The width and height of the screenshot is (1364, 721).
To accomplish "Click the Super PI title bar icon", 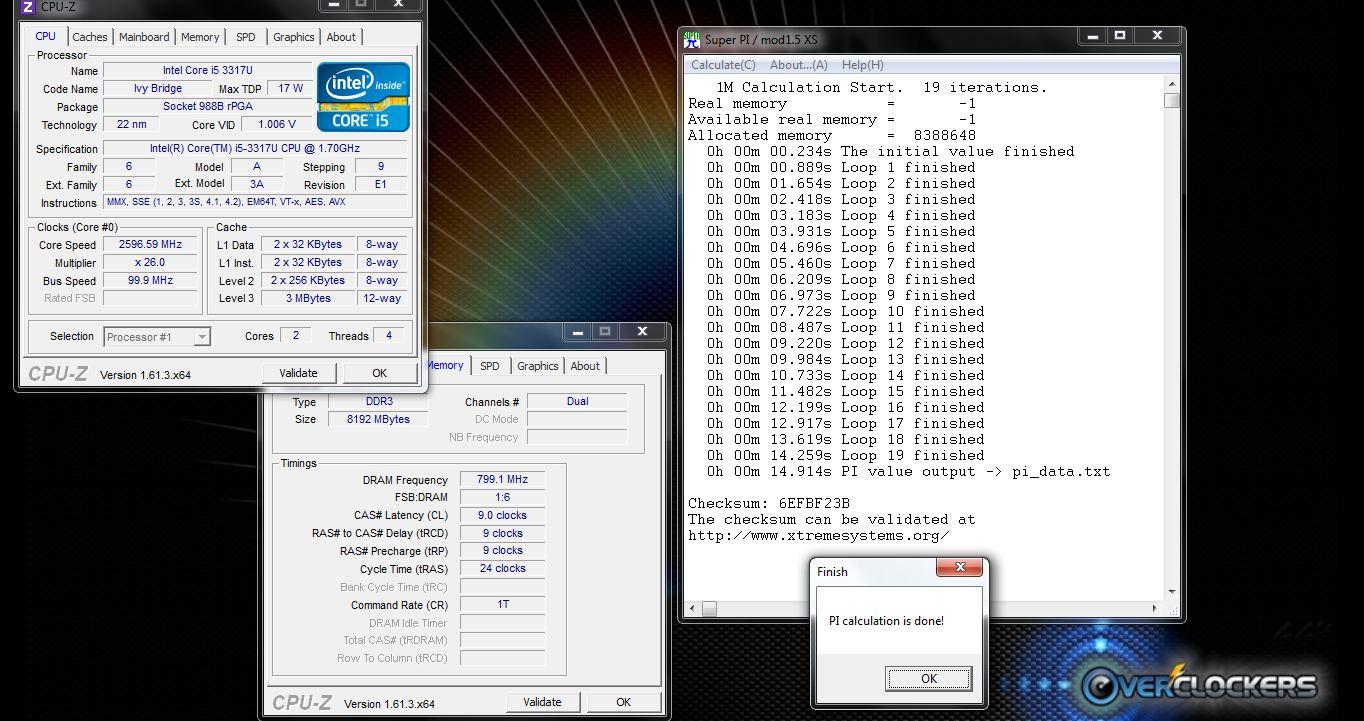I will click(692, 40).
